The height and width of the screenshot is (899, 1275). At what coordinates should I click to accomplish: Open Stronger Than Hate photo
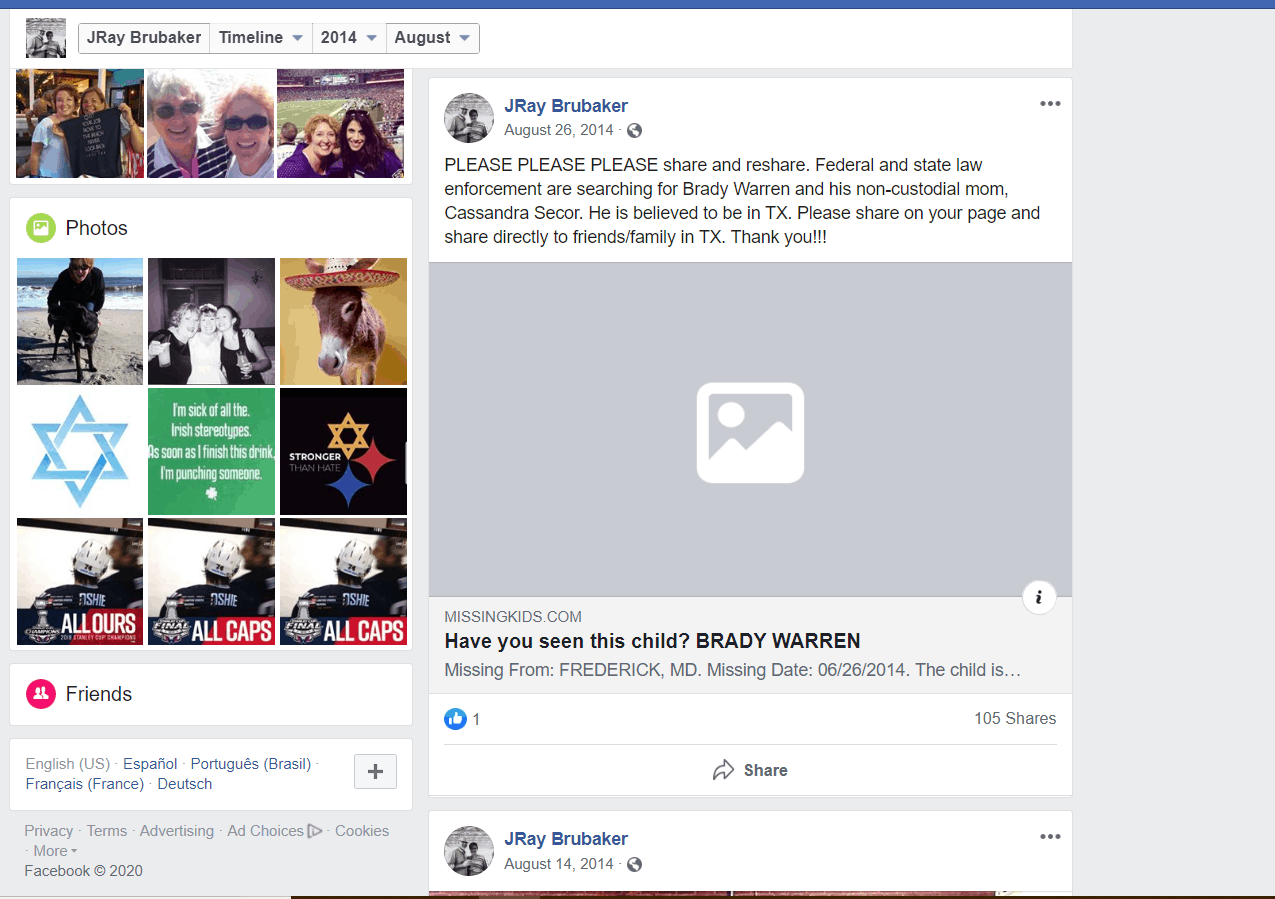(343, 451)
